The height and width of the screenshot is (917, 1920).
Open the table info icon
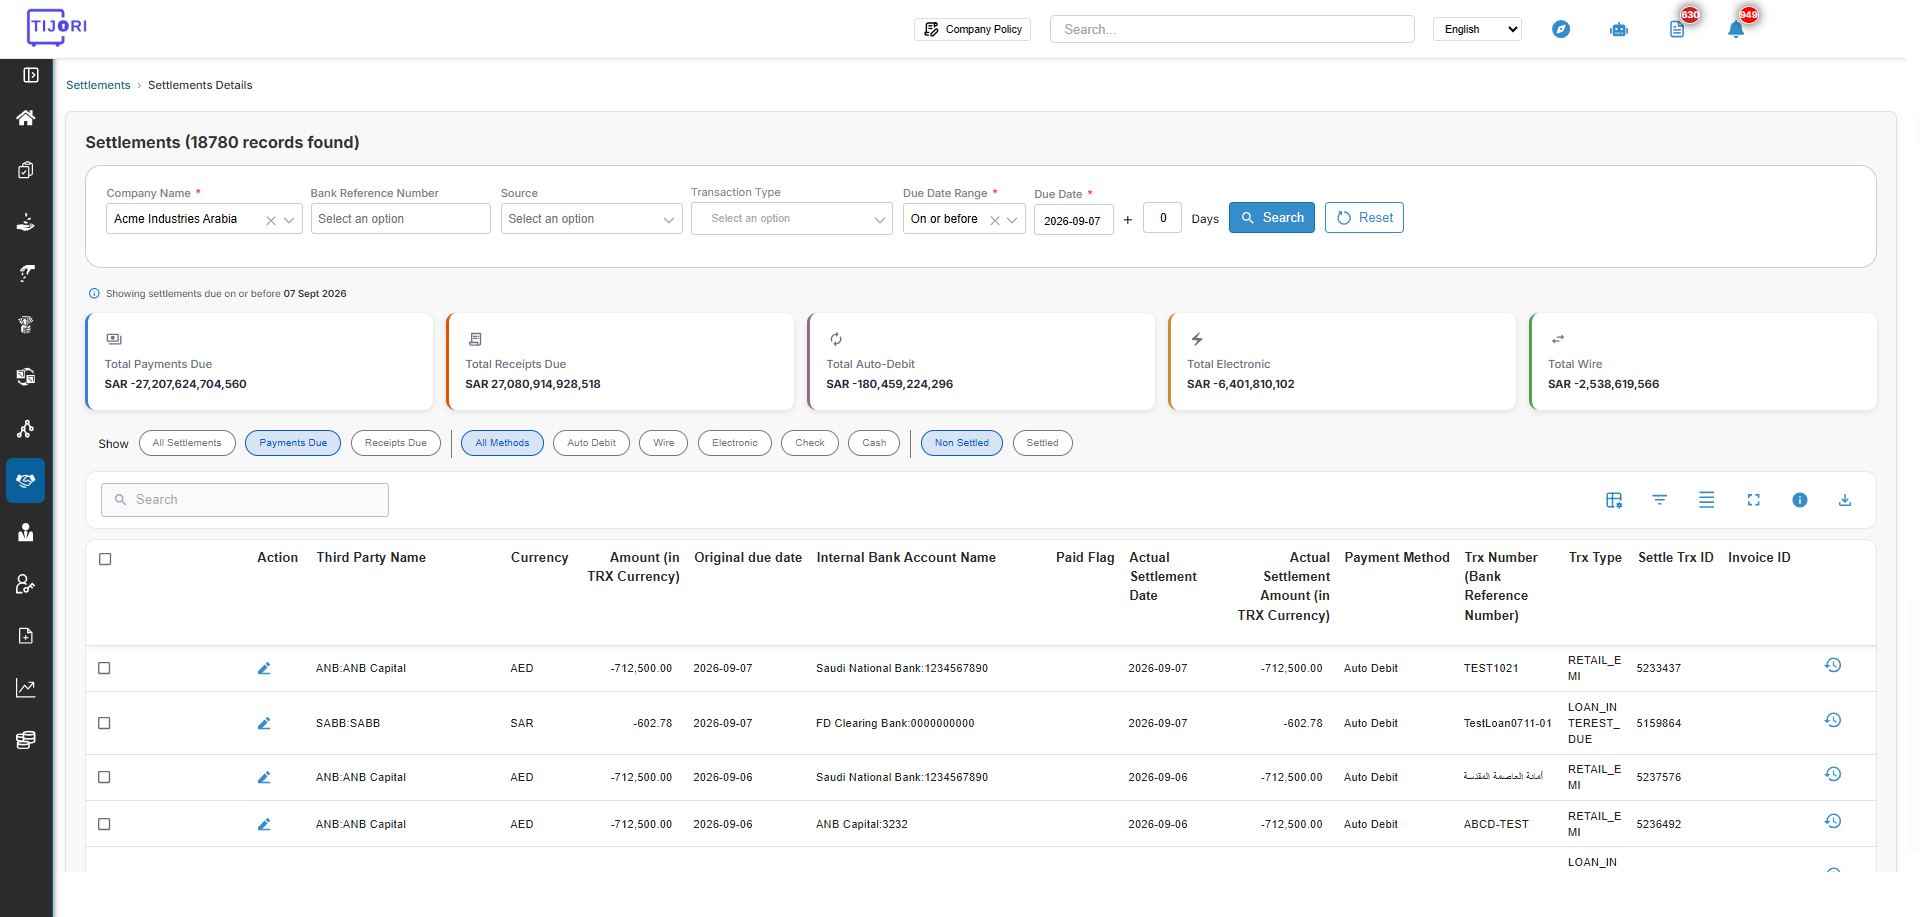coord(1800,500)
